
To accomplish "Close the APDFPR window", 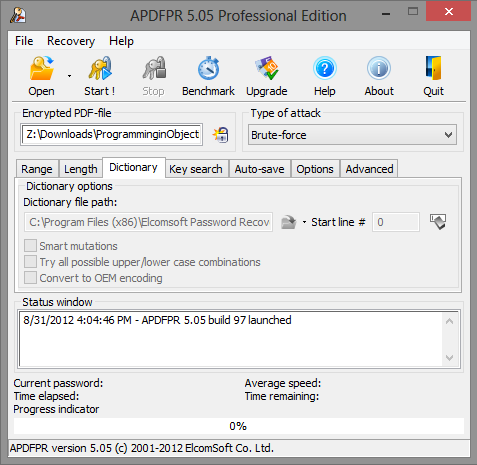I will [448, 12].
